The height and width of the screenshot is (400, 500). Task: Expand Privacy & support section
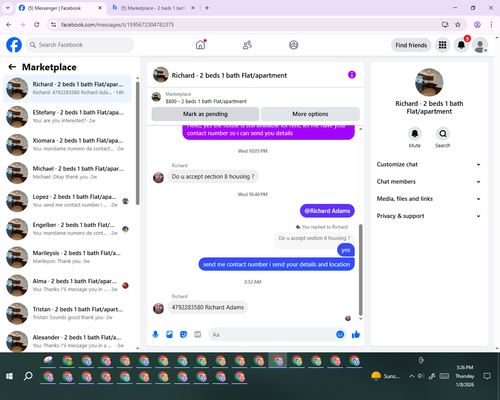429,216
